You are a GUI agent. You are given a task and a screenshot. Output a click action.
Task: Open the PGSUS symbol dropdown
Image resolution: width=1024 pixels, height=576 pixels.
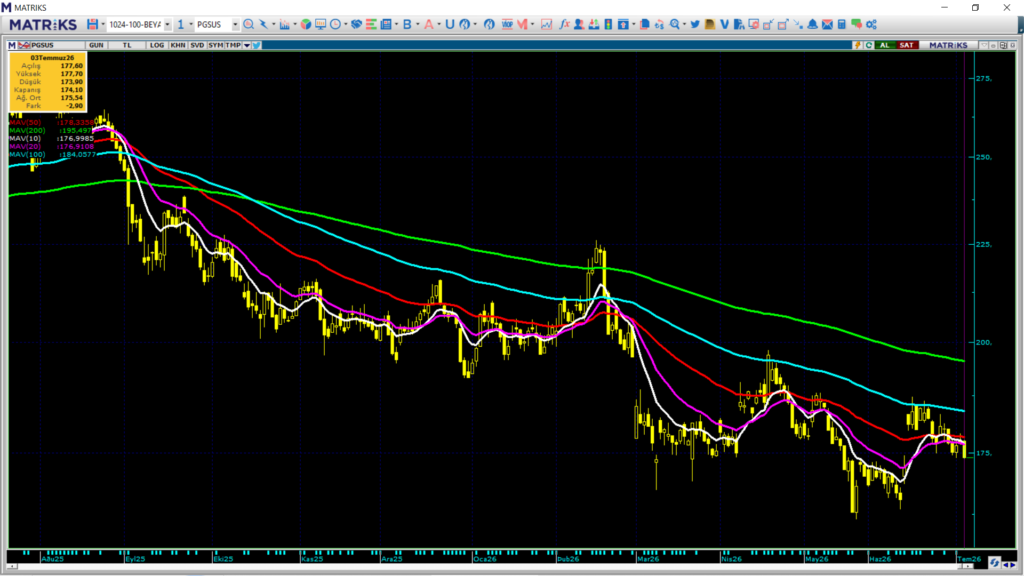tap(235, 24)
